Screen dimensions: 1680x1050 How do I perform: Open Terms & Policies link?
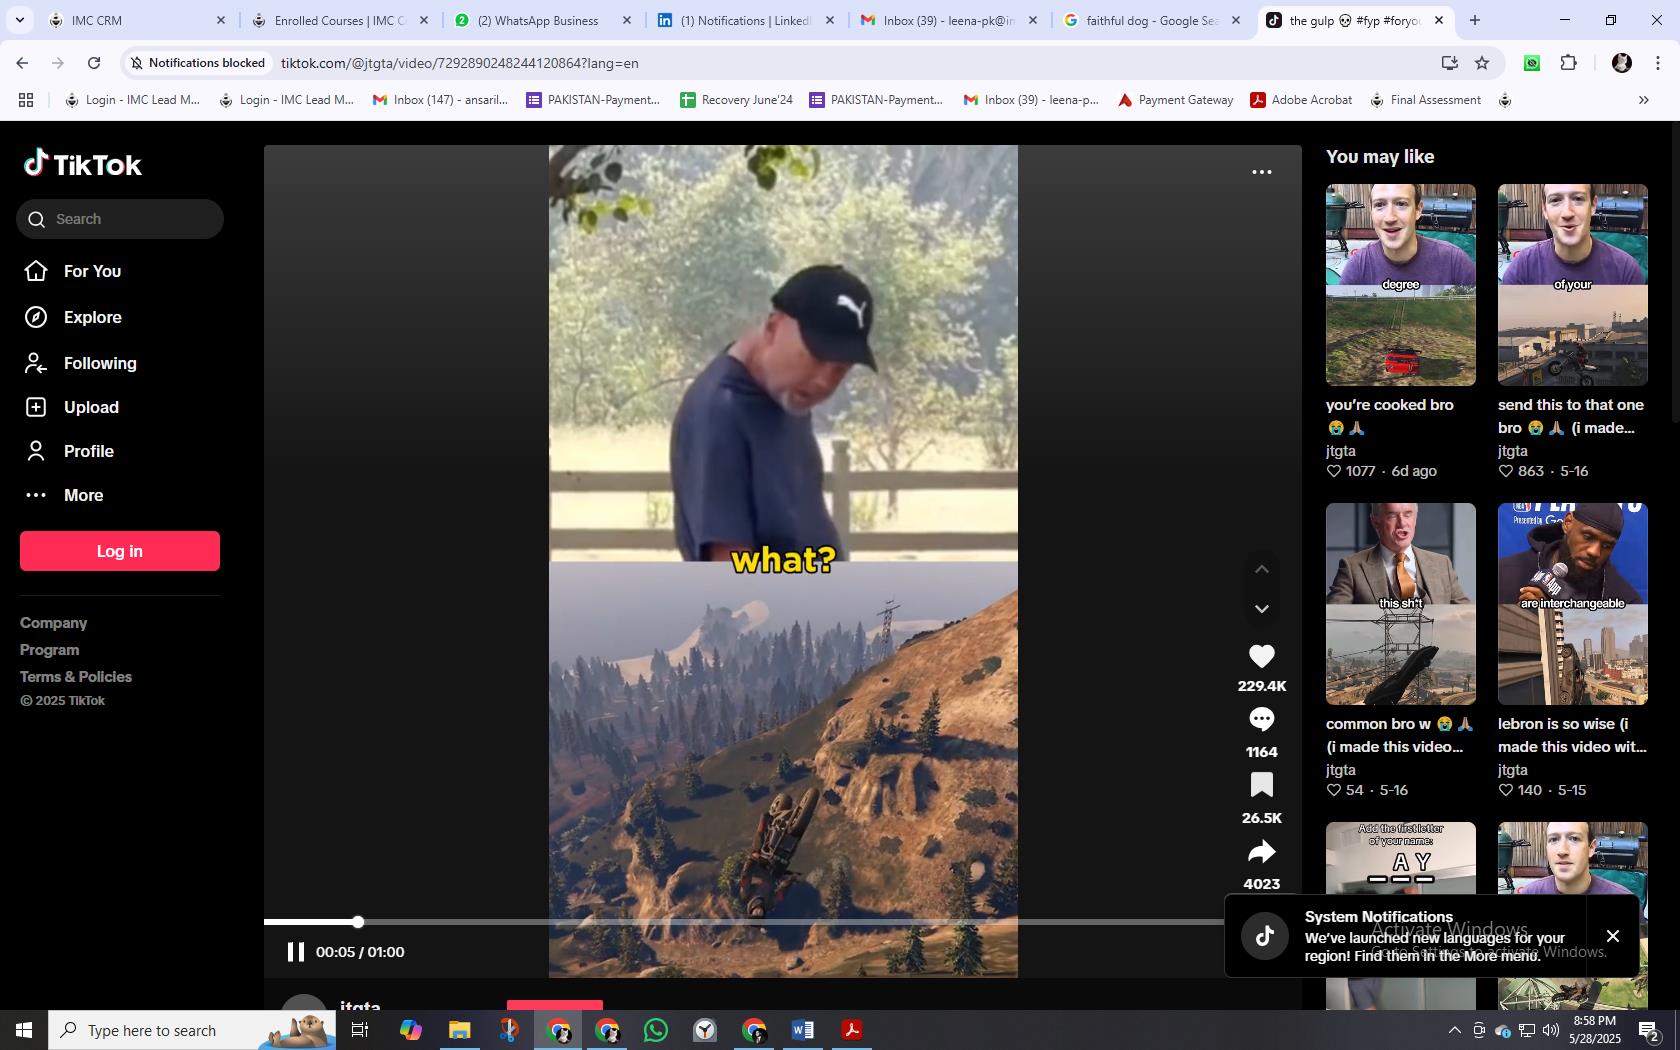[x=76, y=677]
